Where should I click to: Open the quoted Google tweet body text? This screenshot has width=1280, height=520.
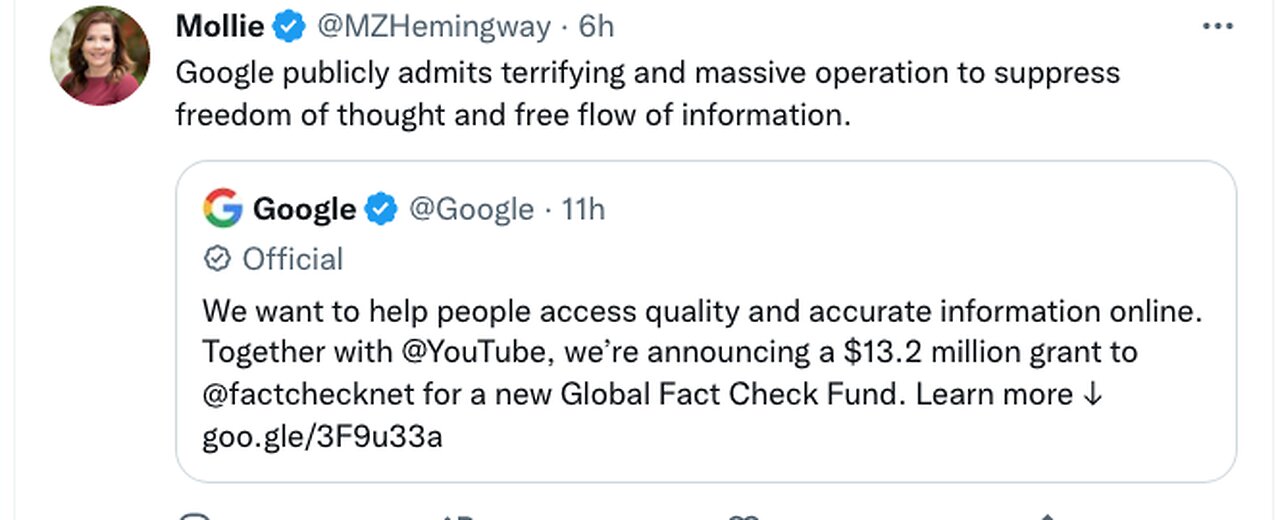coord(702,373)
